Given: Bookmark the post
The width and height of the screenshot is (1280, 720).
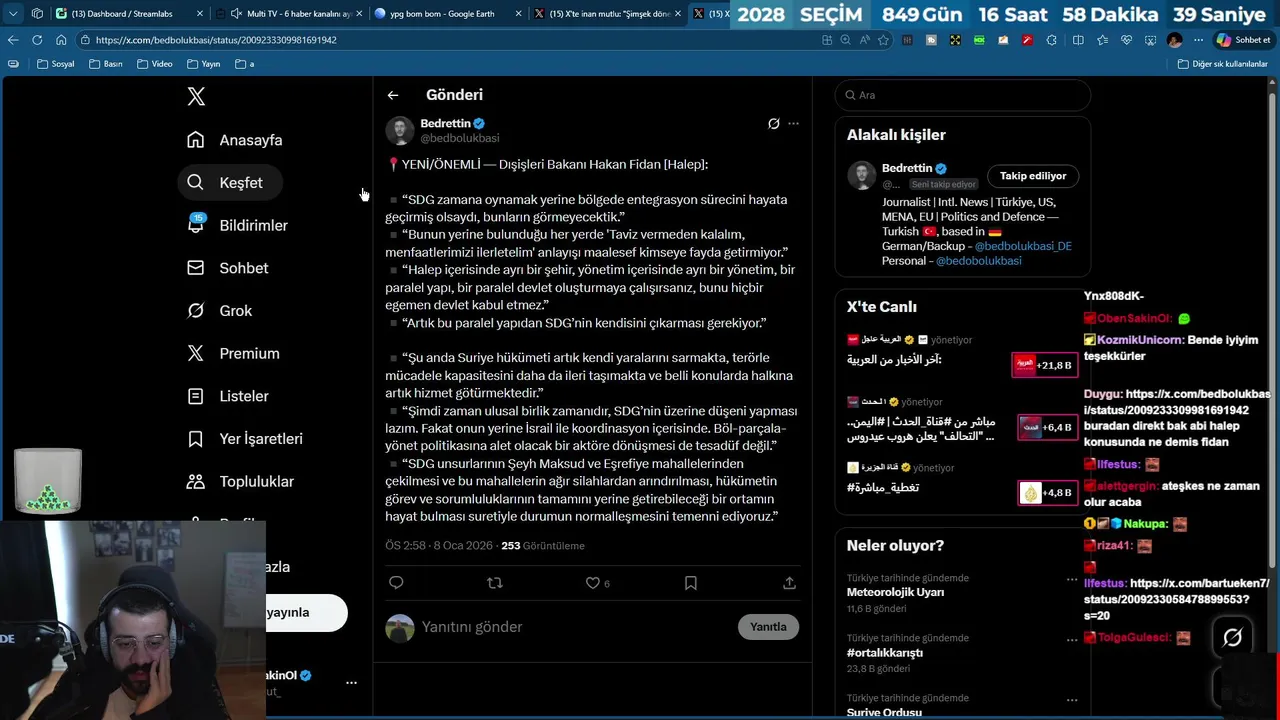Looking at the screenshot, I should [690, 583].
